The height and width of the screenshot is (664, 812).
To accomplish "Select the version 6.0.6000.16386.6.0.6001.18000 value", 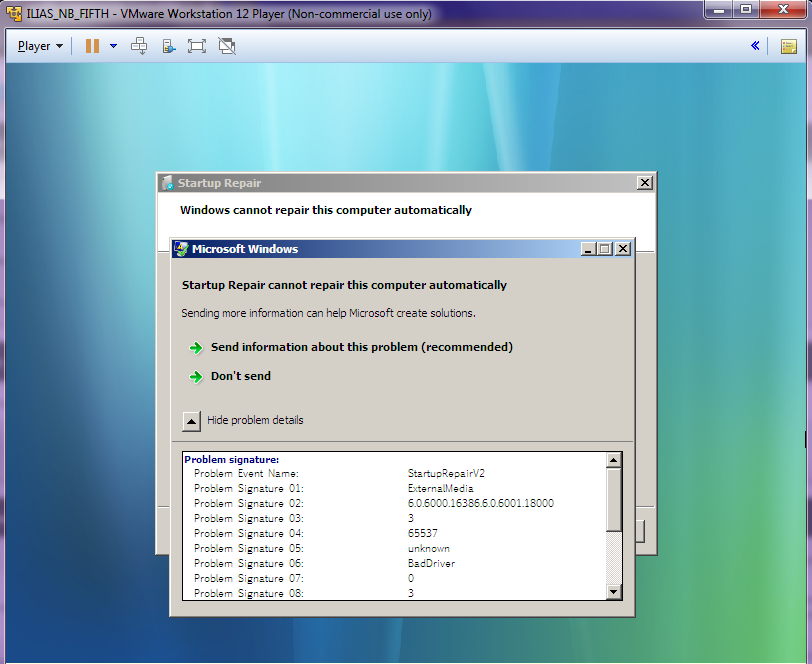I will click(481, 503).
